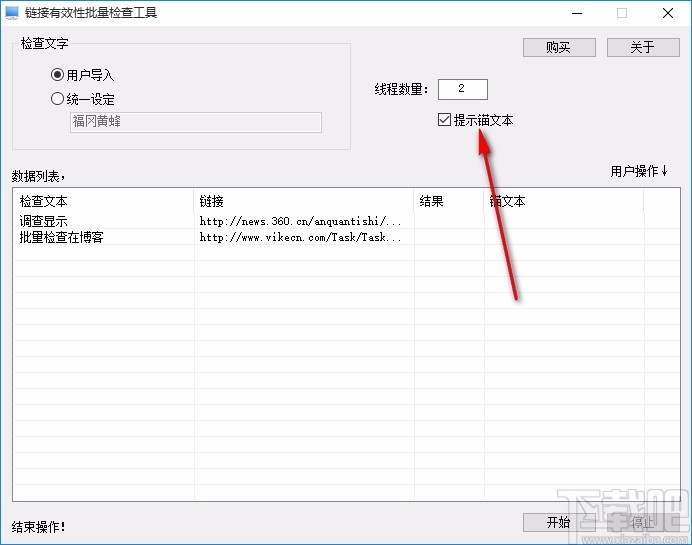Focus the 线程数量 input field
692x545 pixels.
pos(463,89)
